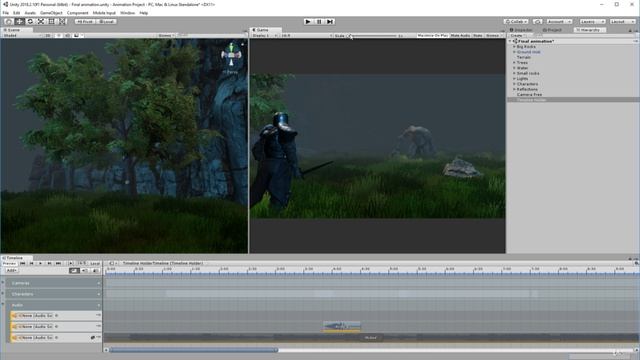Collapse the Cameras track group in Timeline

[3, 282]
